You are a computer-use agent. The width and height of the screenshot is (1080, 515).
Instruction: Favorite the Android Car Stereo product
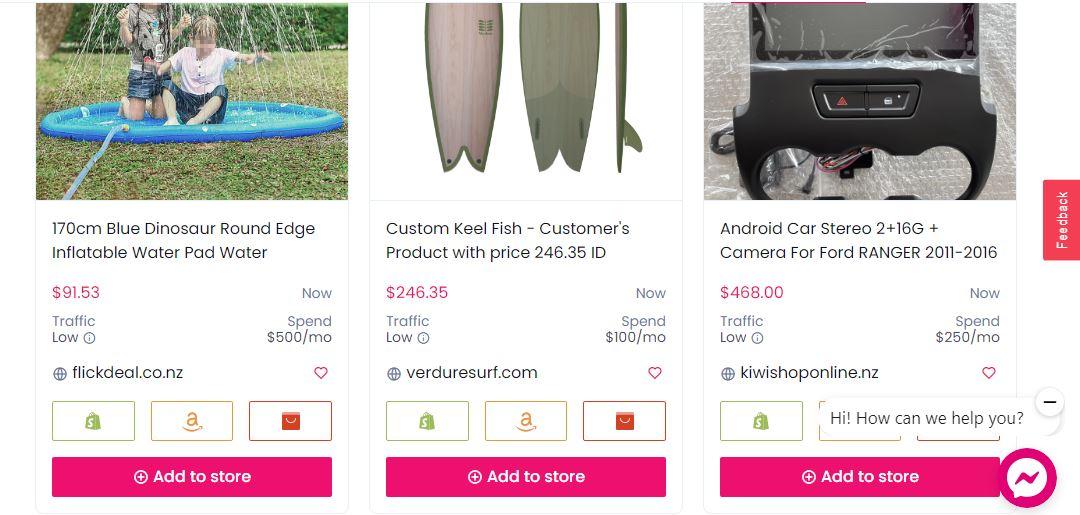click(x=989, y=372)
